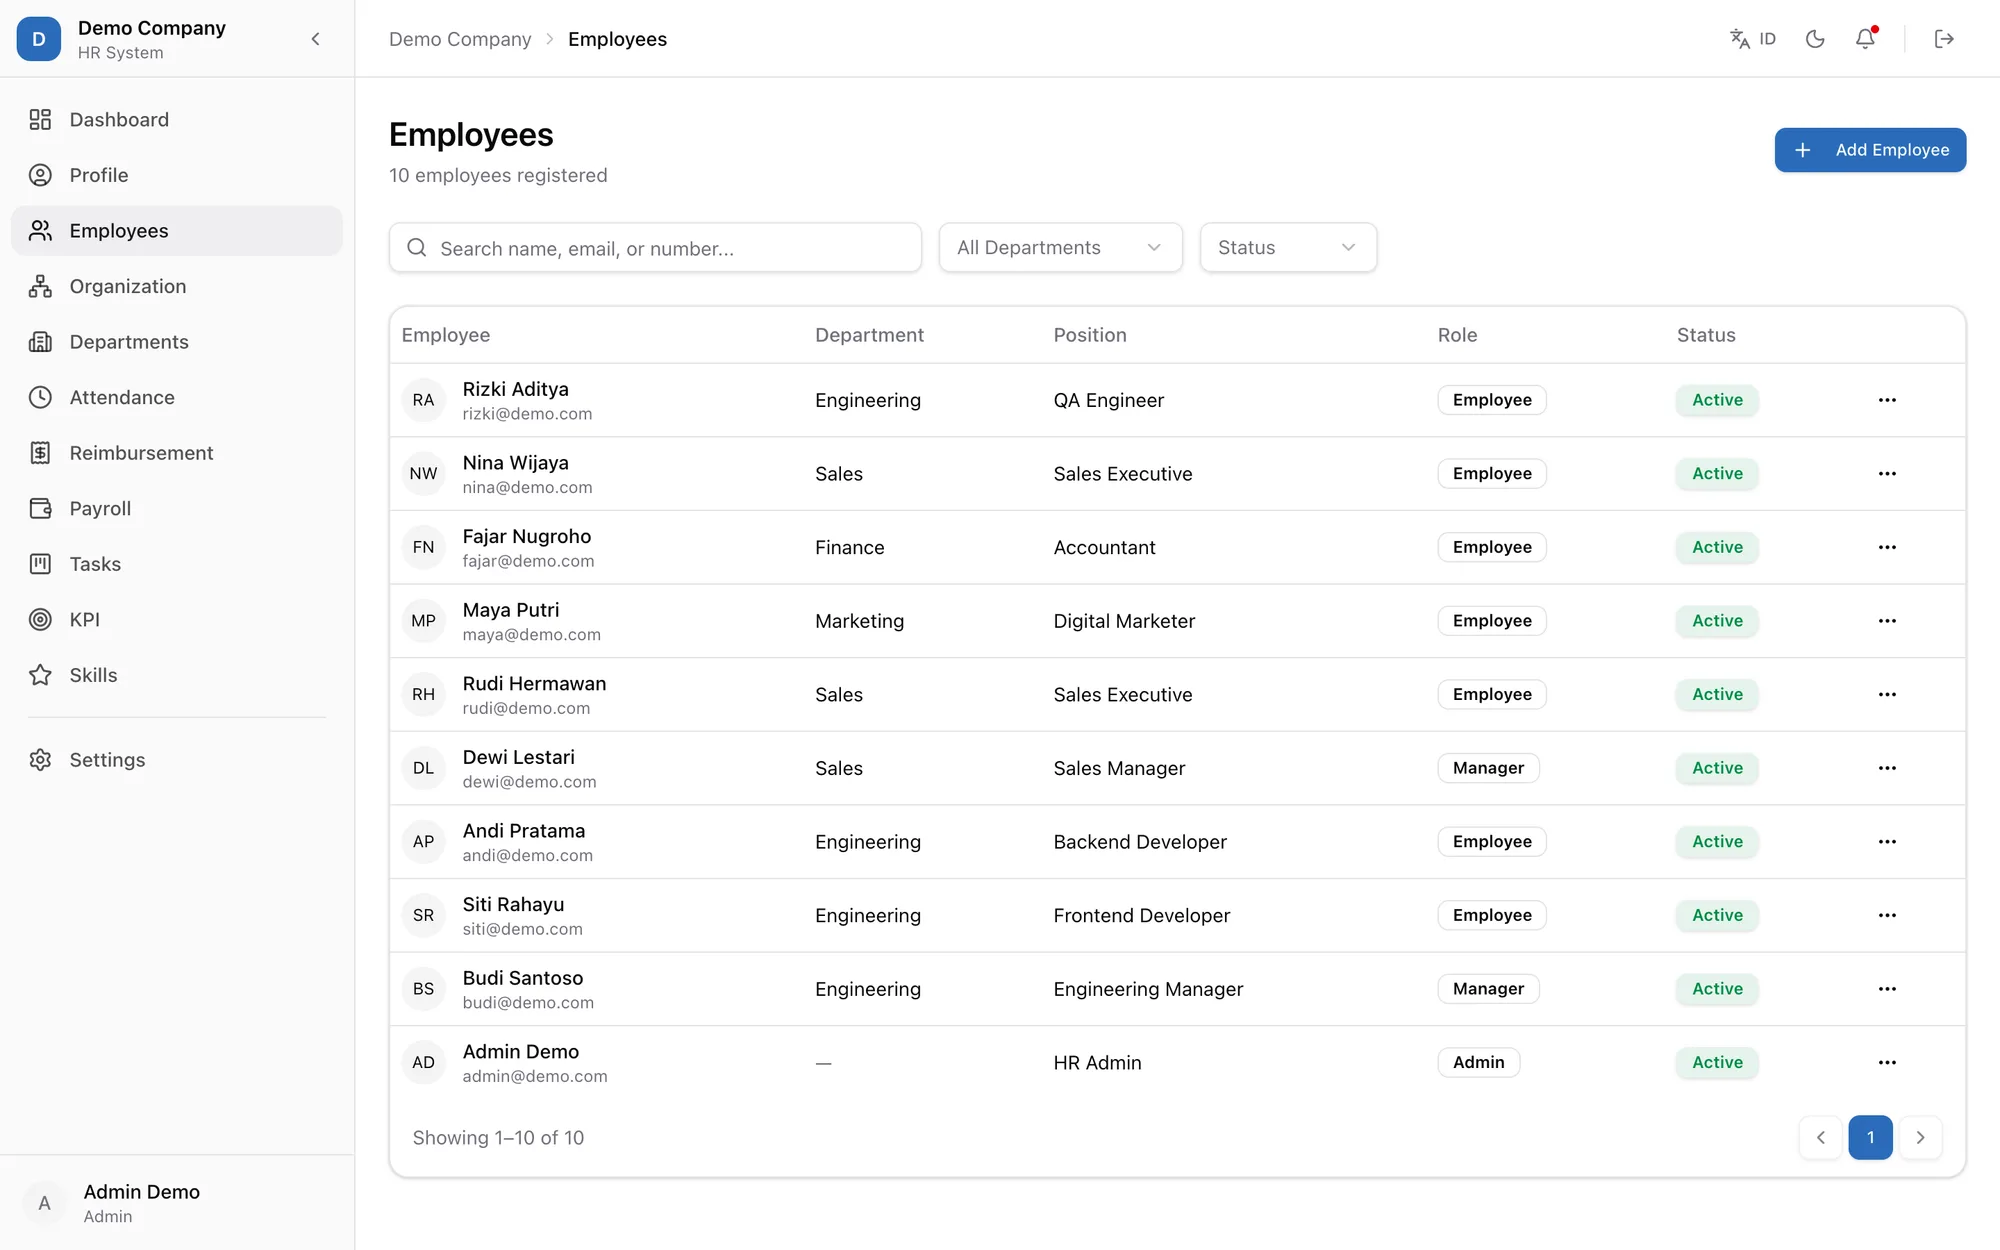Go to next page of results
The width and height of the screenshot is (2000, 1250).
coord(1920,1137)
